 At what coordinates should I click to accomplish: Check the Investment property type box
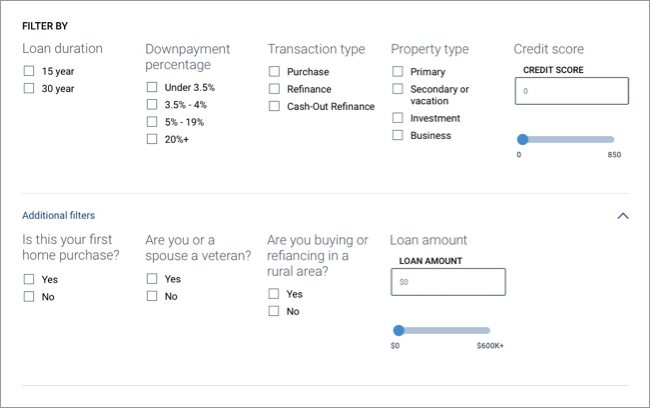coord(397,118)
